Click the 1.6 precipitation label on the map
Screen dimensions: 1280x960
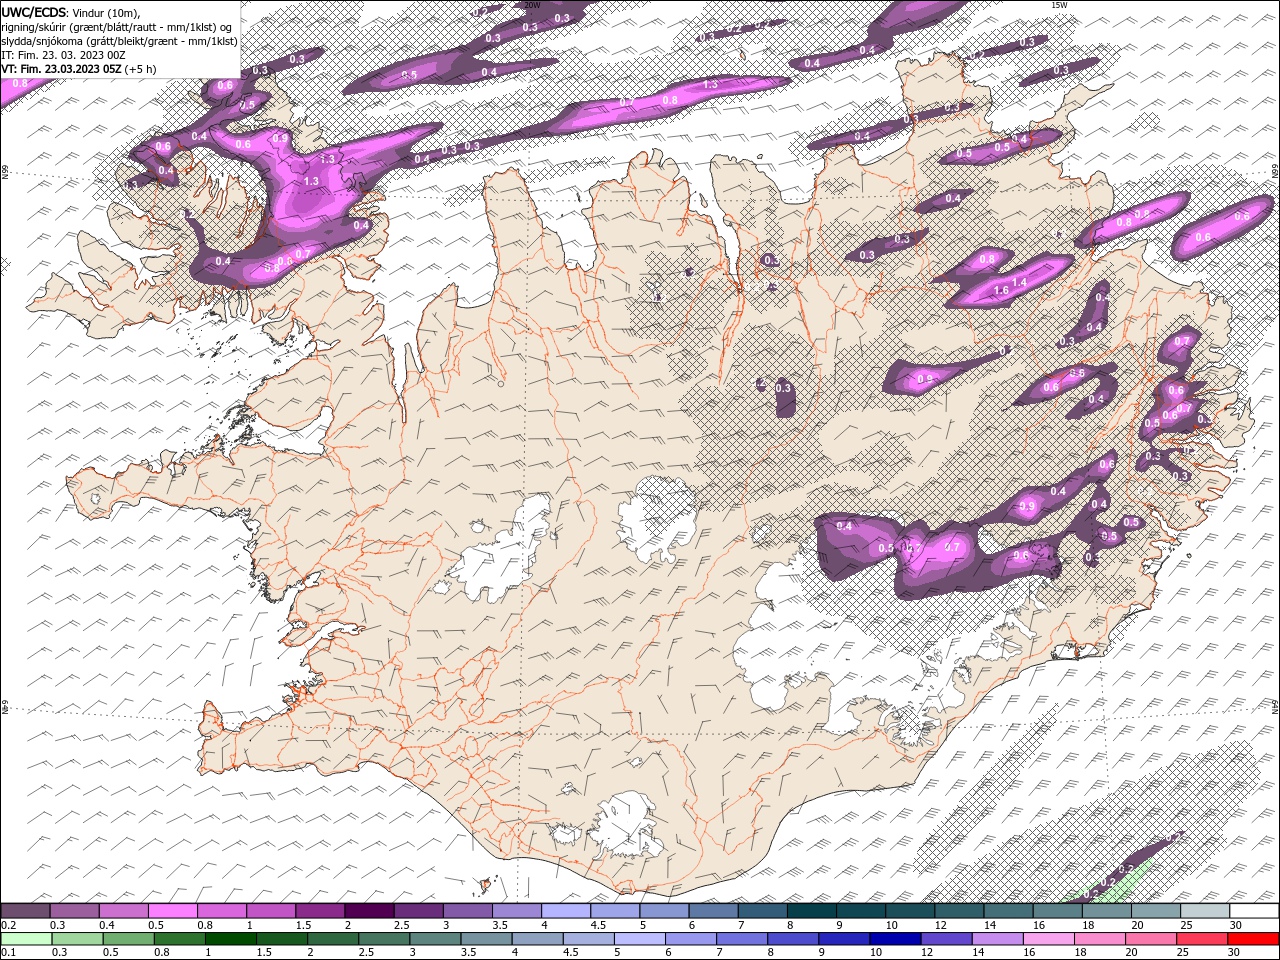click(x=1001, y=291)
